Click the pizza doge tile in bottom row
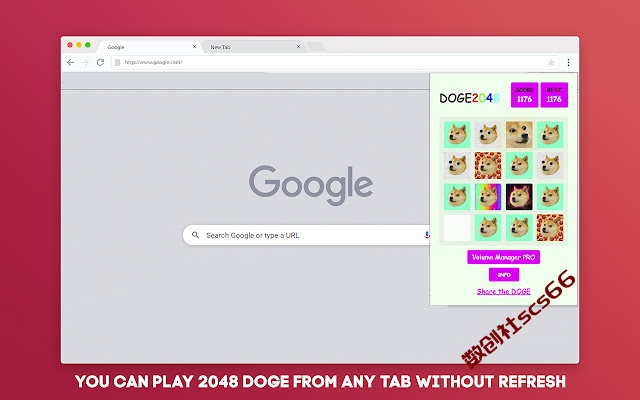 [x=550, y=228]
